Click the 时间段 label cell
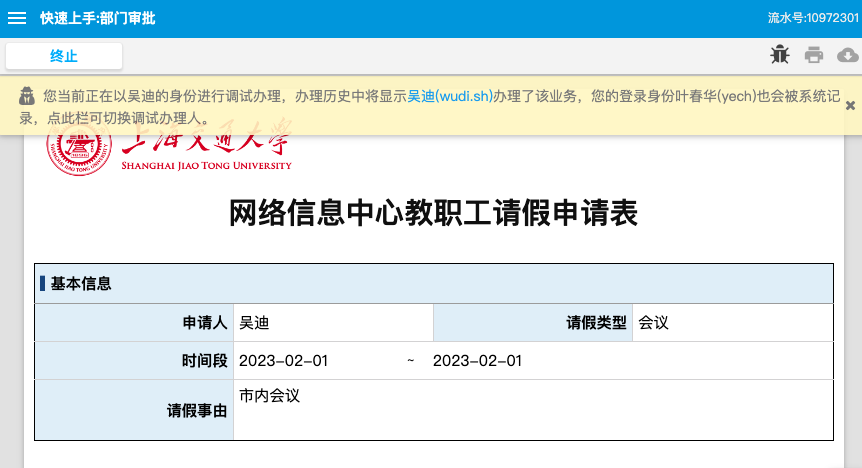862x468 pixels. click(134, 361)
